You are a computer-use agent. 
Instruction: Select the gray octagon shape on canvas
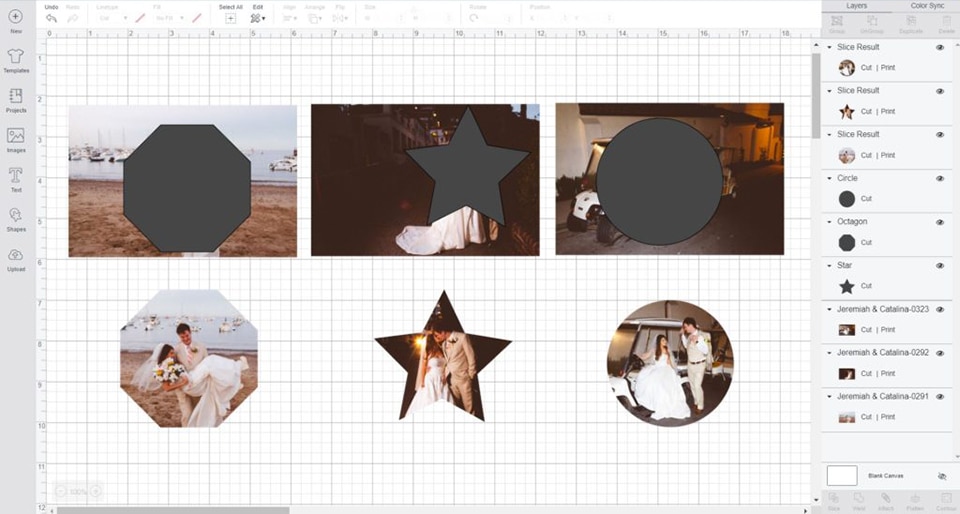coord(187,188)
